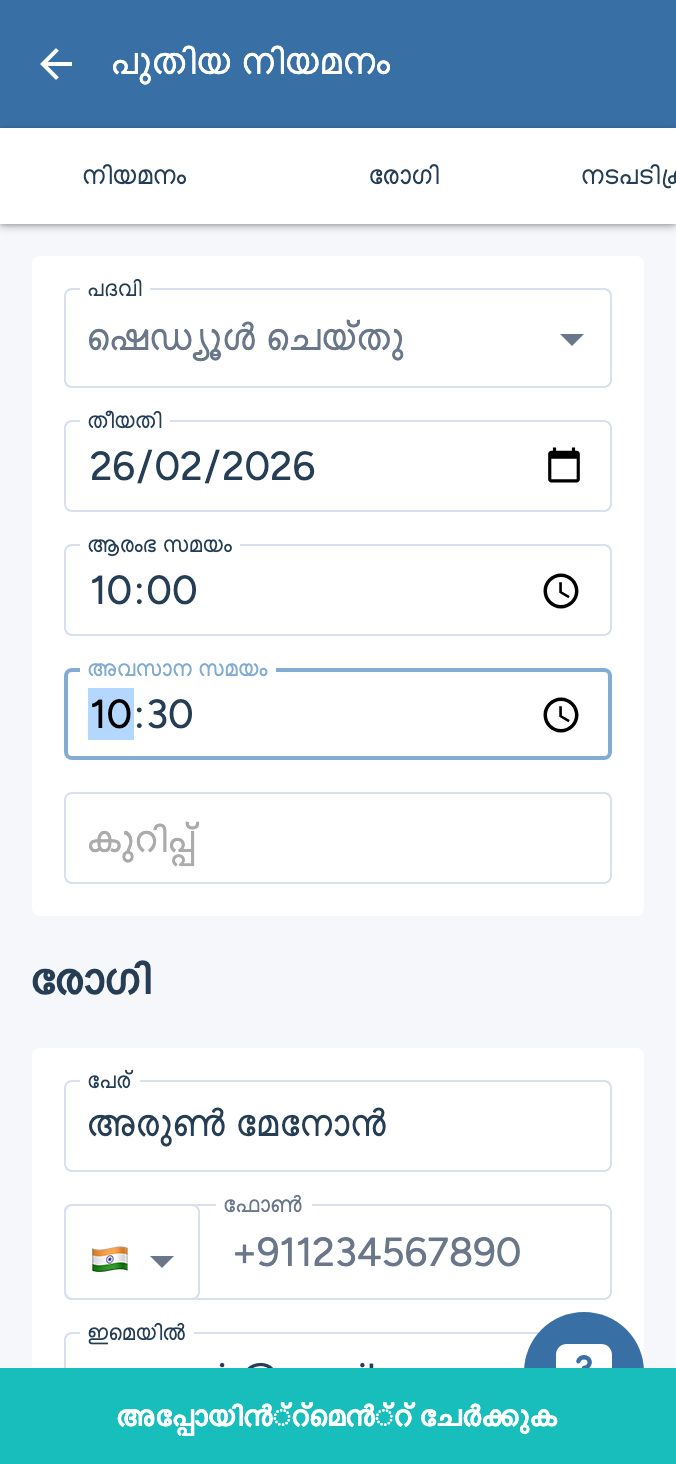Open the calendar picker icon in തീയതി field

(564, 466)
